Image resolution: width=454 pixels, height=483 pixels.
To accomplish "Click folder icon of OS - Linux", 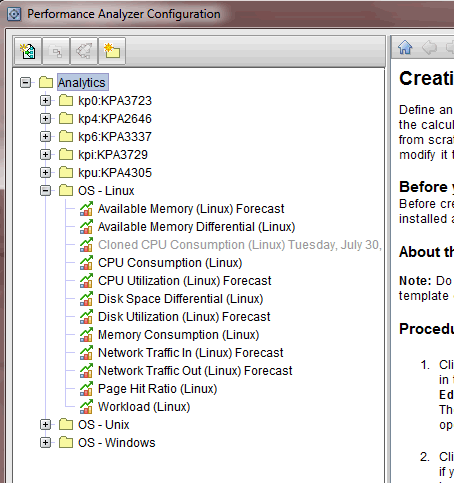I will pyautogui.click(x=66, y=191).
